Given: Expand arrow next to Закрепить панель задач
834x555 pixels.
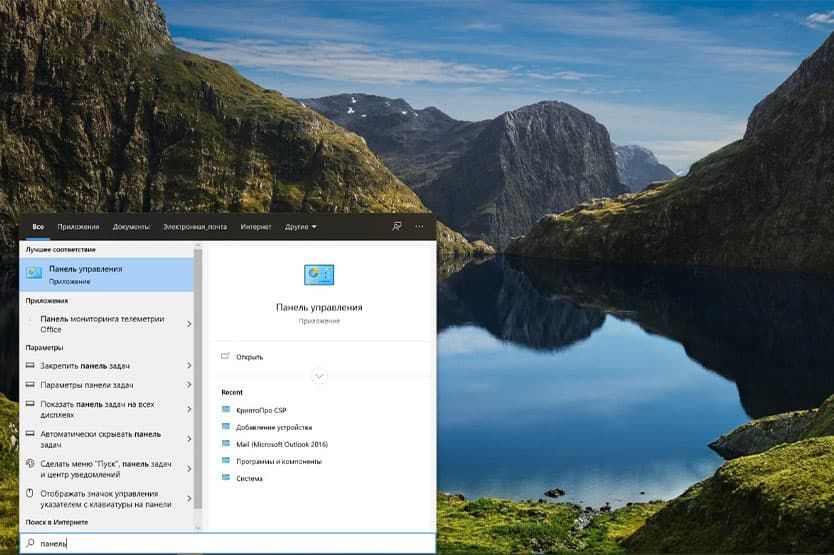Looking at the screenshot, I should tap(188, 366).
